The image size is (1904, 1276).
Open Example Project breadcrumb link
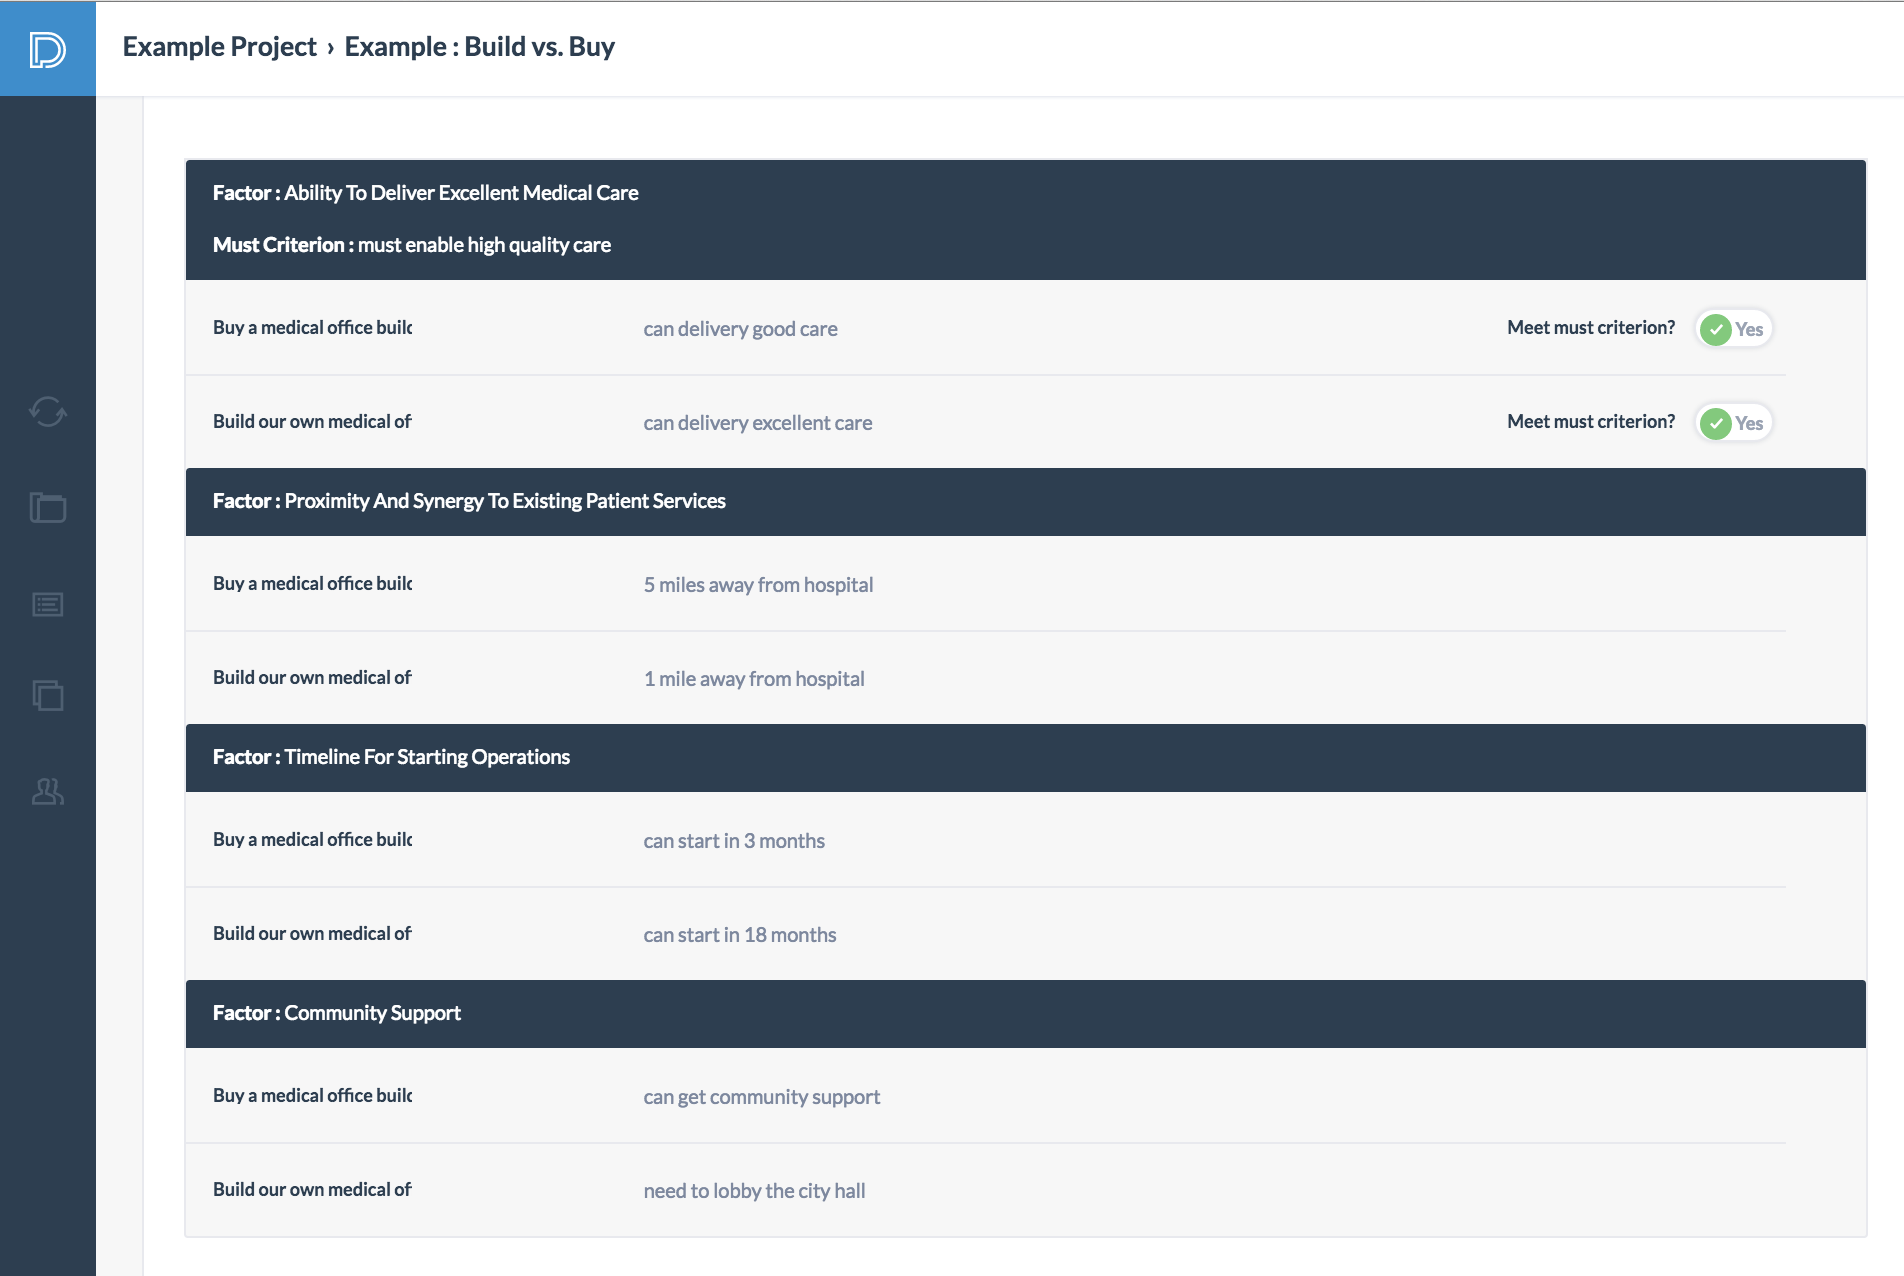coord(219,47)
